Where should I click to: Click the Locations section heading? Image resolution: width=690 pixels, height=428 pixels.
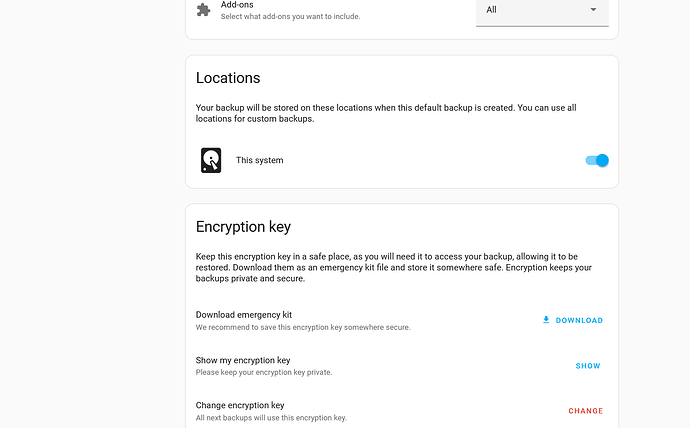click(228, 78)
